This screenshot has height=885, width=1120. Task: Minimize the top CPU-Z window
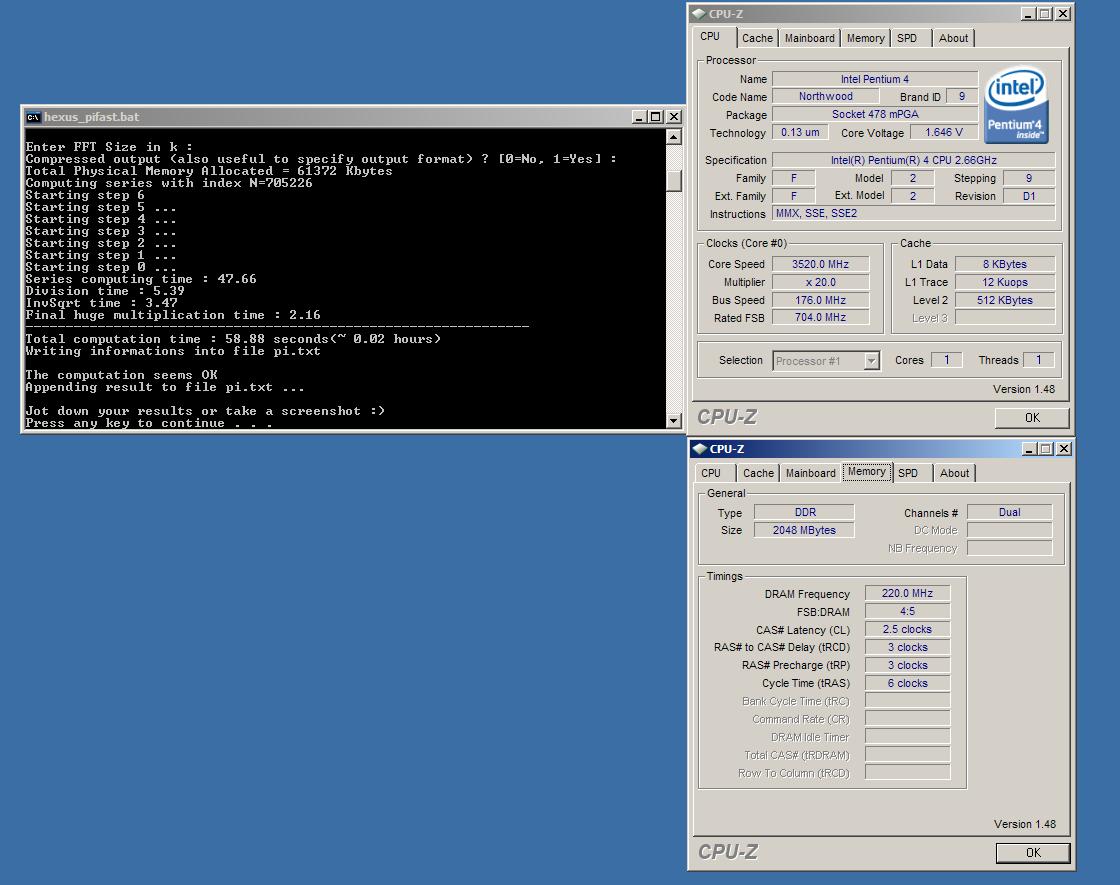(1028, 14)
